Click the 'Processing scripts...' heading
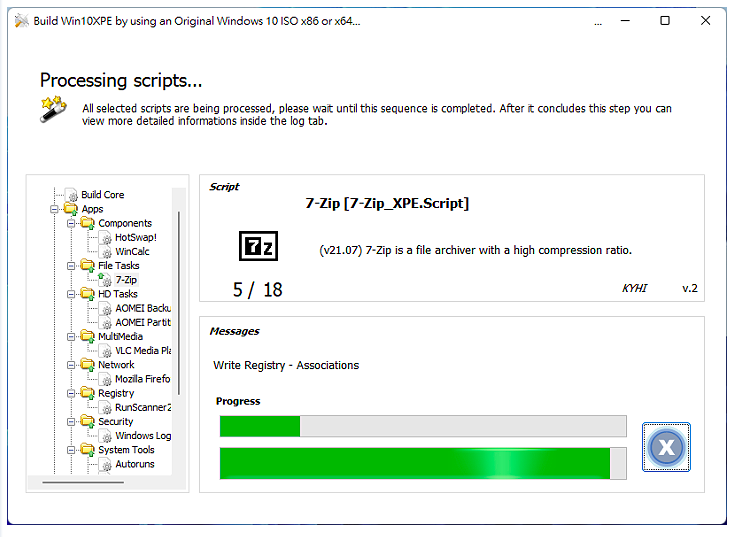This screenshot has height=537, width=743. click(x=121, y=81)
